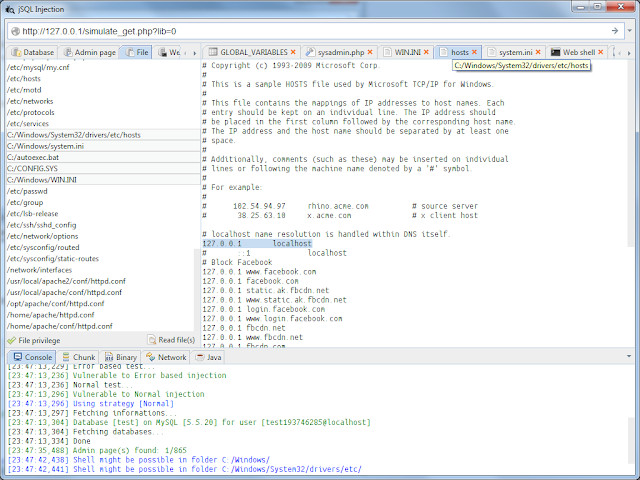This screenshot has width=640, height=480.
Task: Select /etc/motd in the file list
Action: pos(100,90)
